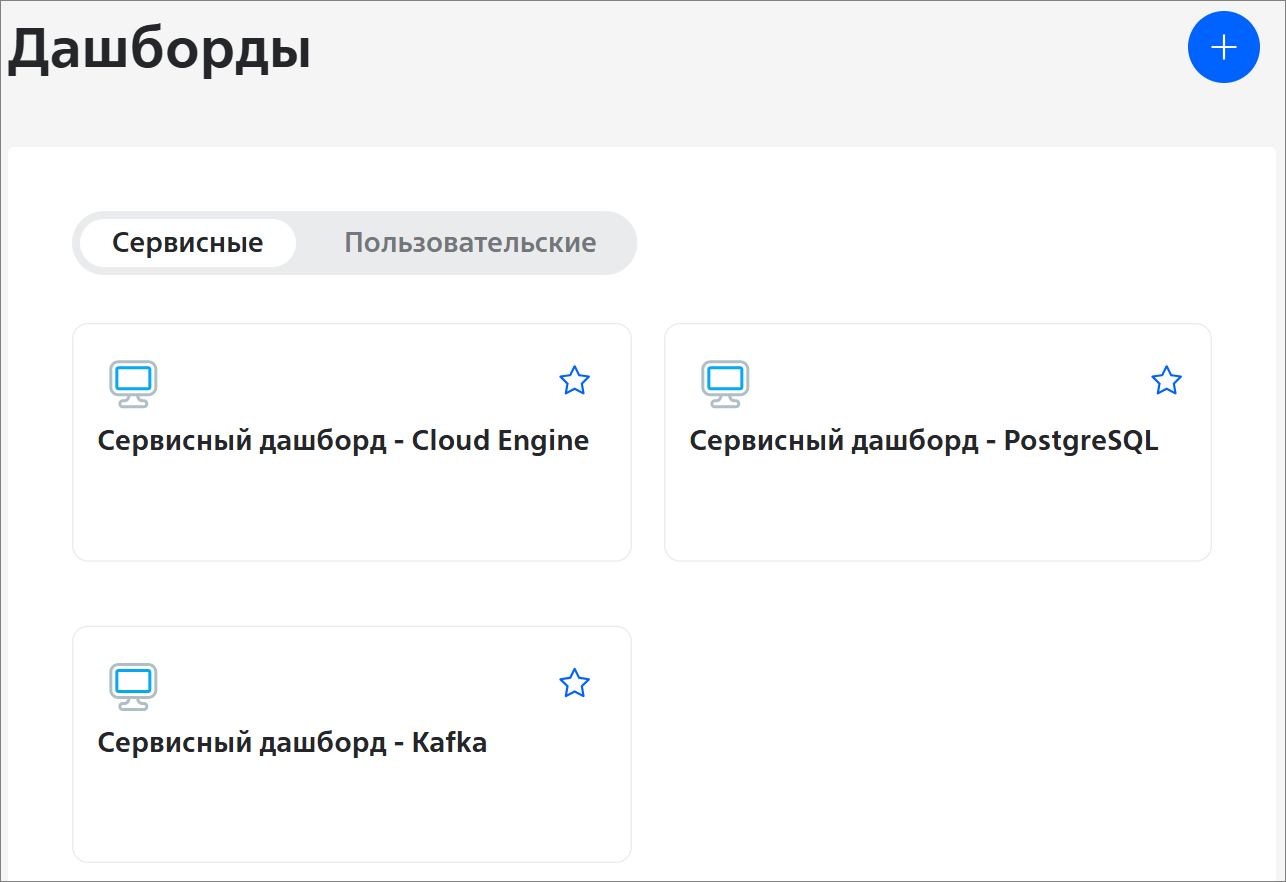The height and width of the screenshot is (882, 1286).
Task: Favorite the PostgreSQL dashboard via its star
Action: [1166, 380]
